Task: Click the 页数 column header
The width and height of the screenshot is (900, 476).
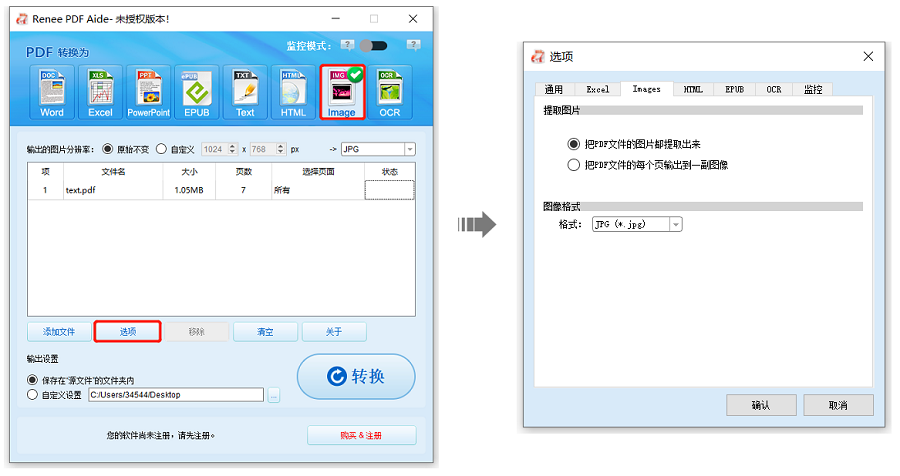Action: pyautogui.click(x=243, y=172)
